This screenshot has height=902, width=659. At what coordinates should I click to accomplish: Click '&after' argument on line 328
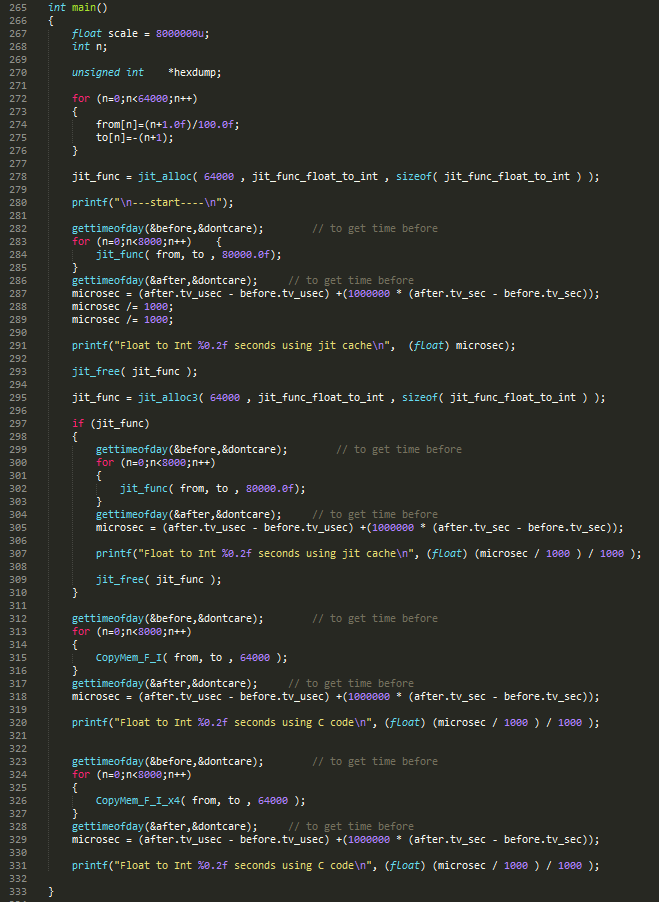(167, 827)
